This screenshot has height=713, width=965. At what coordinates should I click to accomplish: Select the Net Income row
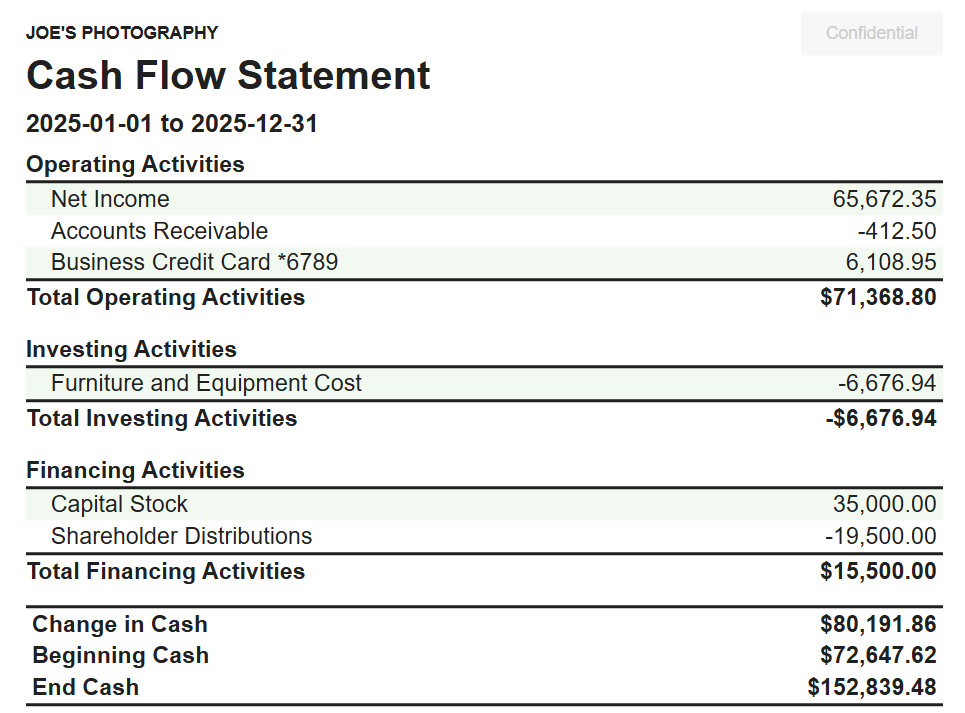(484, 199)
